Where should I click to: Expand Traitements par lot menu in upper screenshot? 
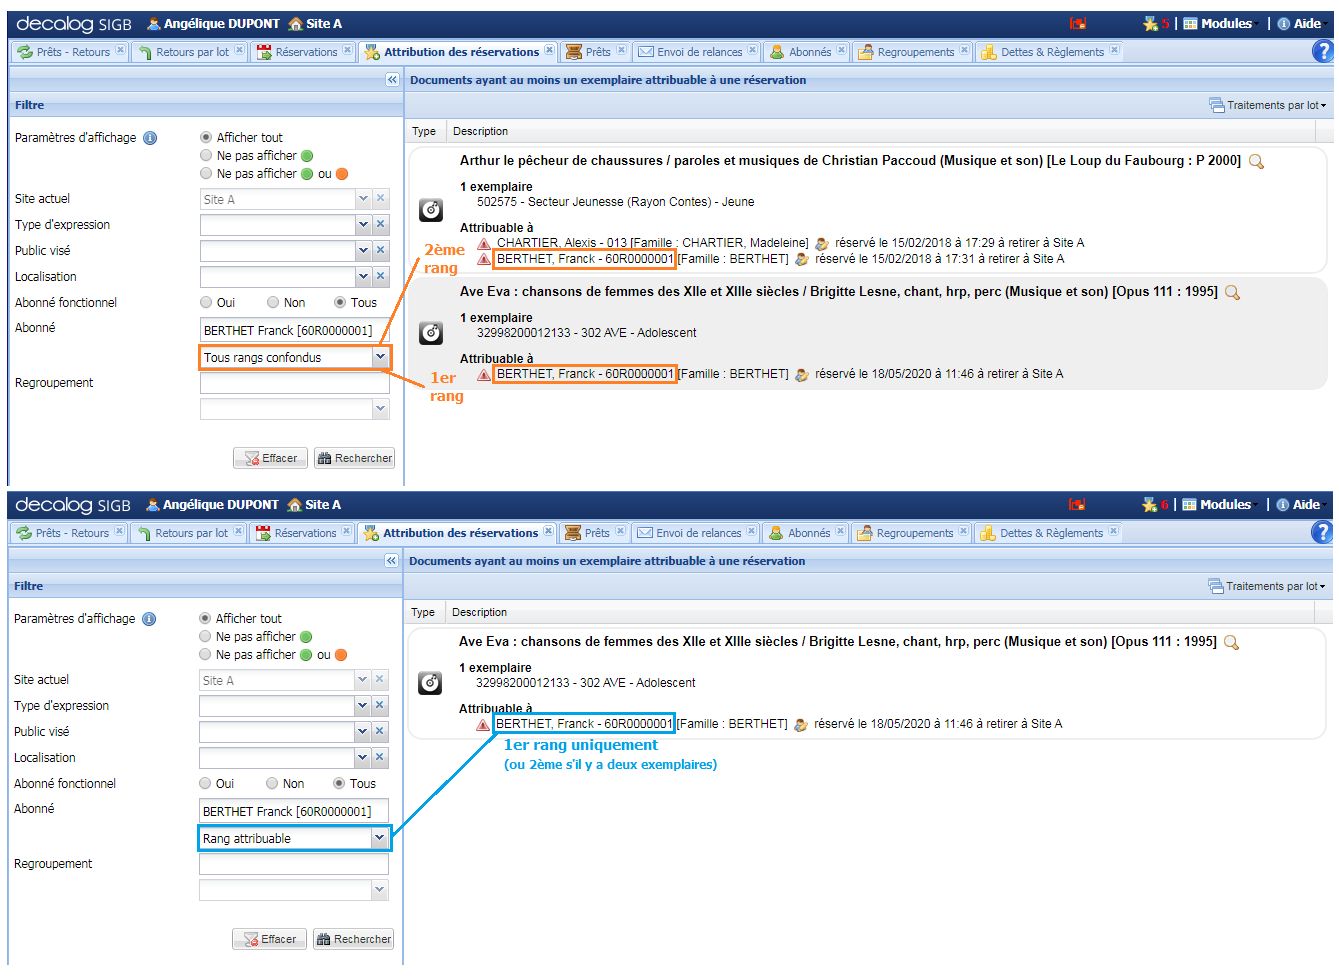tap(1267, 105)
